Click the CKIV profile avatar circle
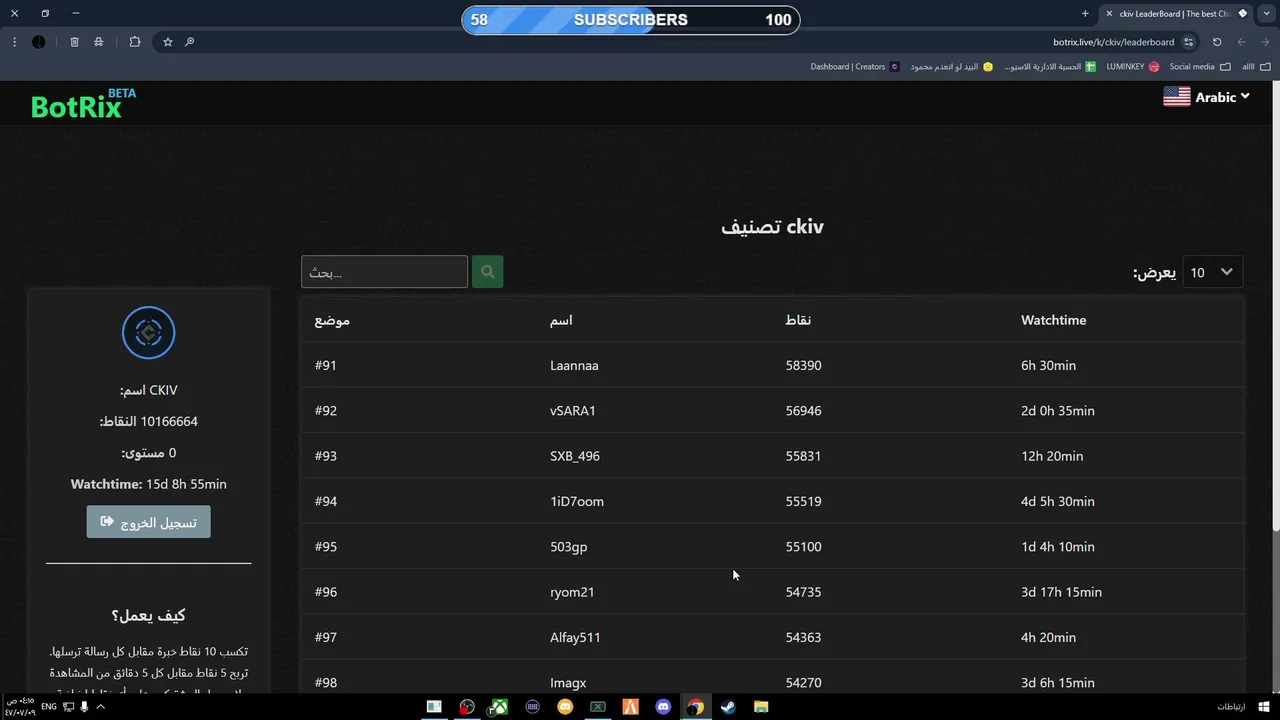 tap(149, 333)
